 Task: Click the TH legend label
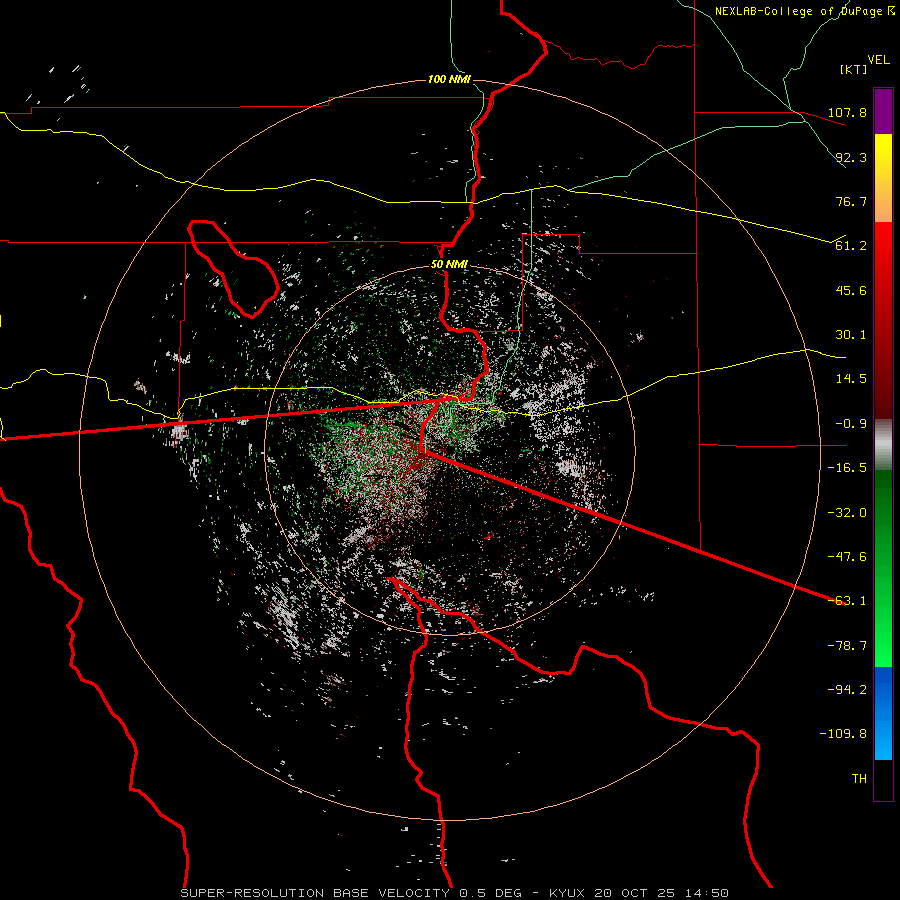(859, 778)
